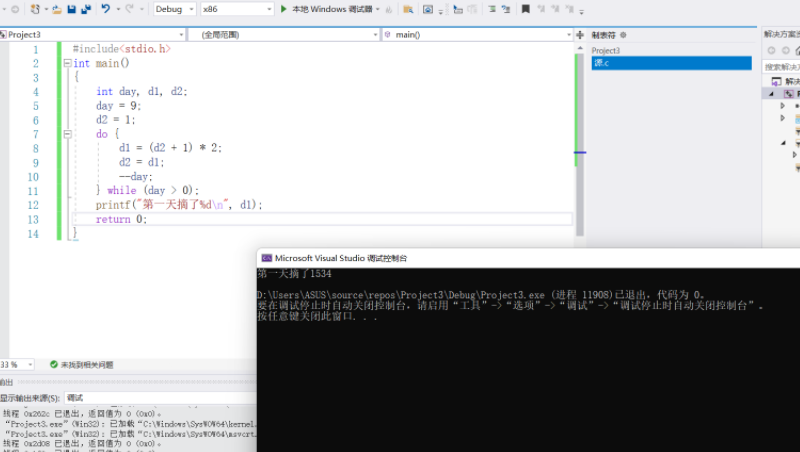Click the Solution Explorer forward button
Screen dimensions: 800x452
click(x=786, y=51)
